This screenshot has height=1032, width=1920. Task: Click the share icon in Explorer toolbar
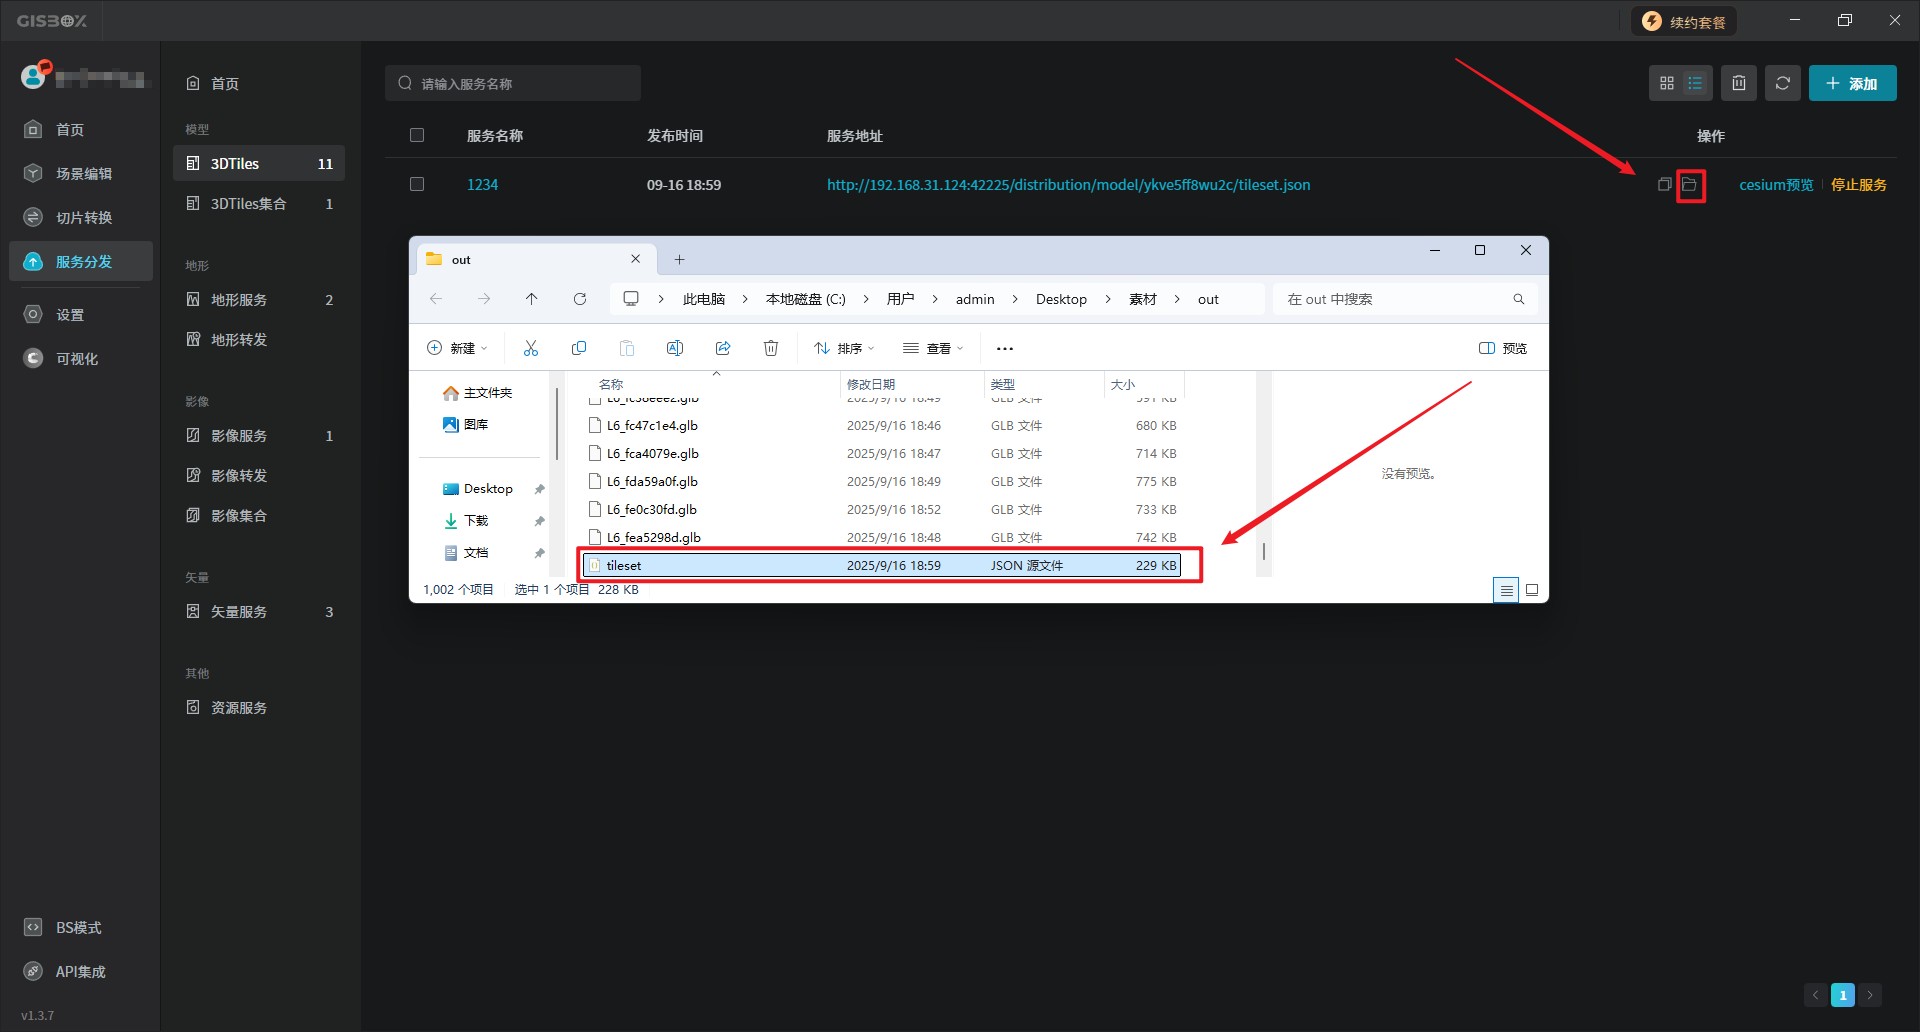point(723,348)
